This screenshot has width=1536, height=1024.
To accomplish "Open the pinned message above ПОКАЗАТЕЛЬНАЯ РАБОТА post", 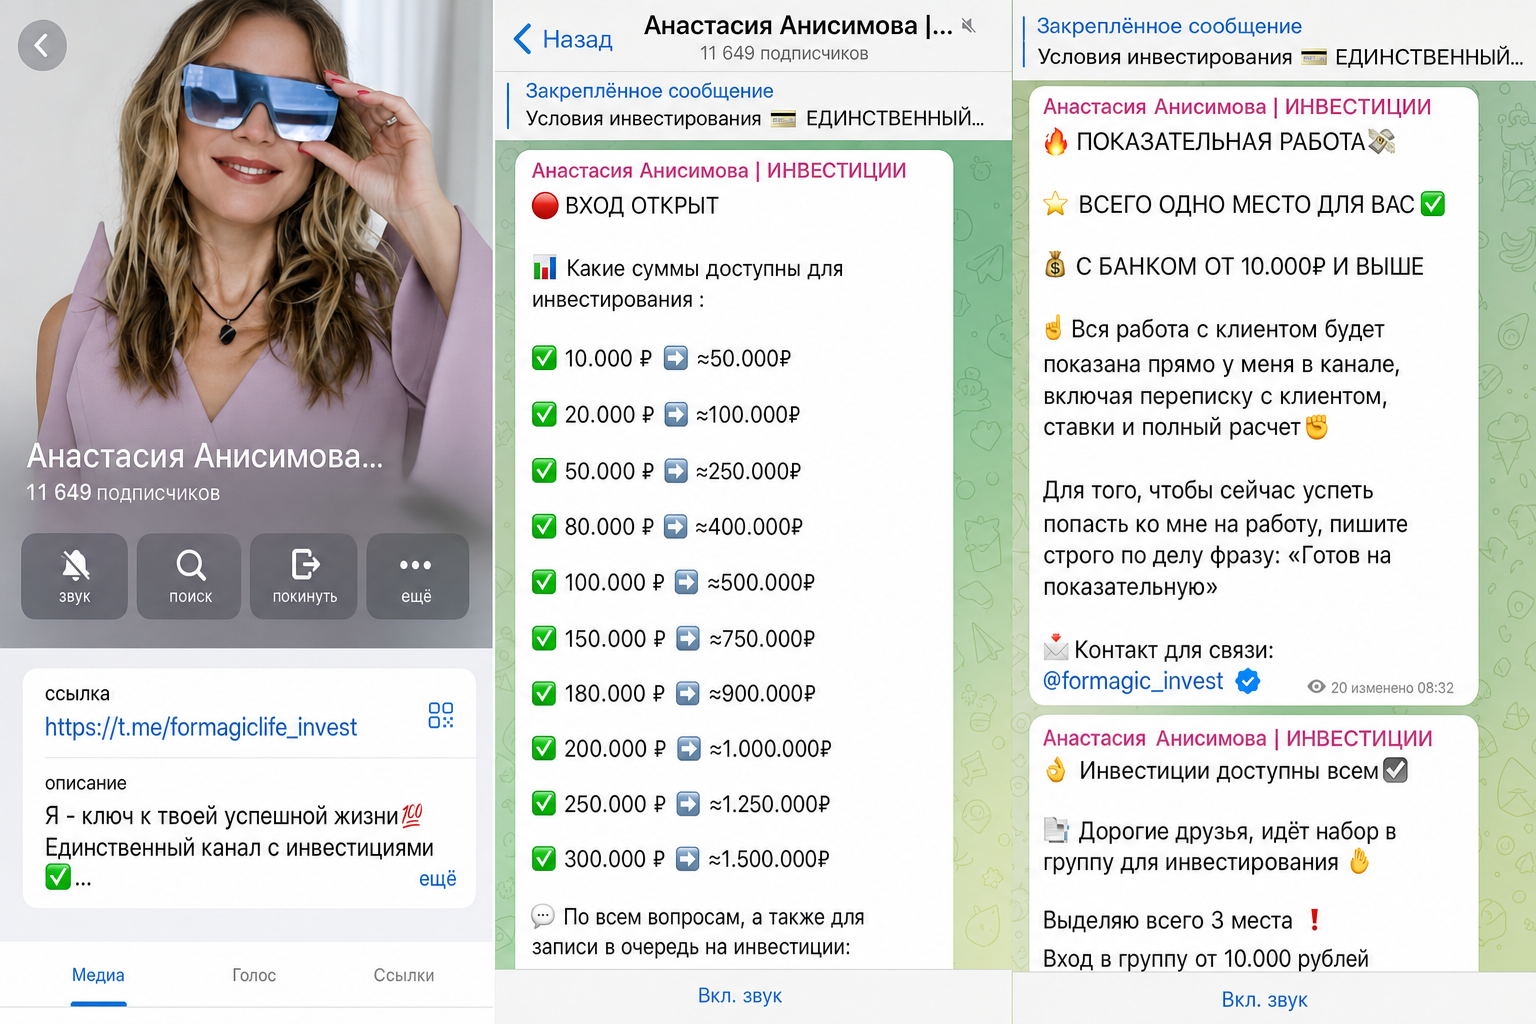I will (x=1275, y=41).
